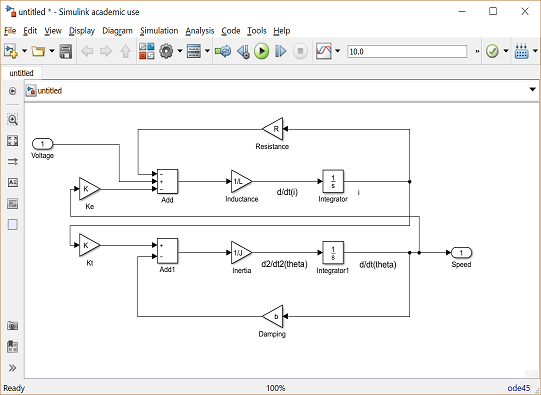Run the simulation with the green Play button
Viewport: 541px width, 395px height.
click(262, 51)
